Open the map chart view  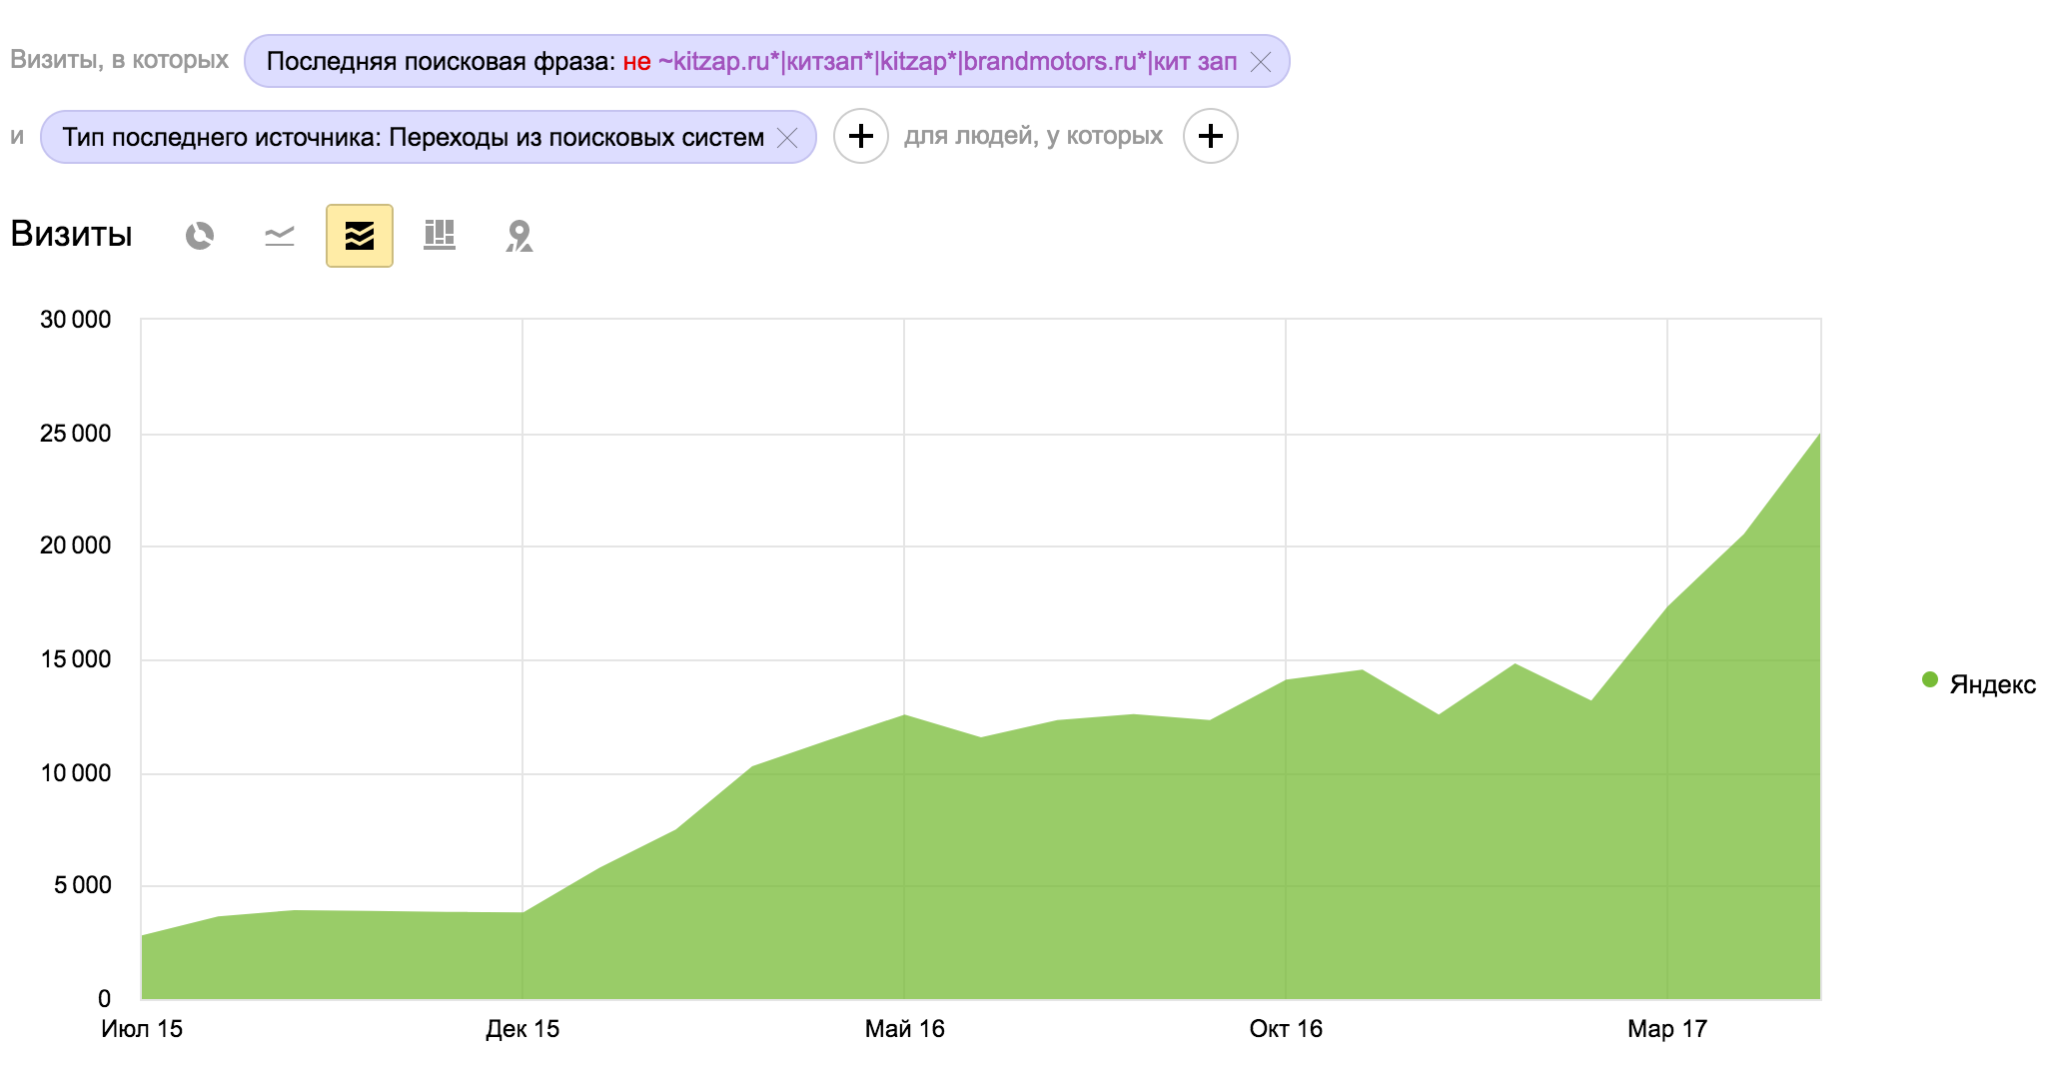pos(519,236)
